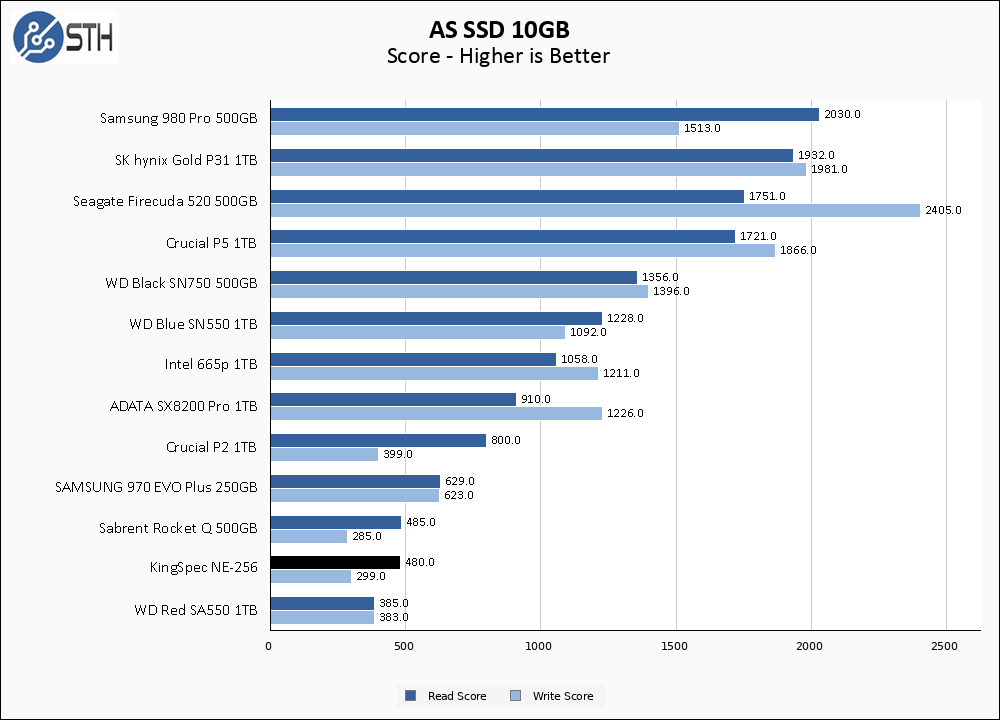The height and width of the screenshot is (720, 1000).
Task: Select the Read Score legend label
Action: coord(457,696)
